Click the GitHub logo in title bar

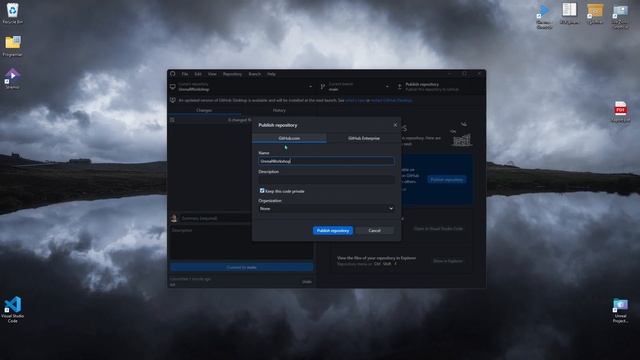pyautogui.click(x=173, y=74)
